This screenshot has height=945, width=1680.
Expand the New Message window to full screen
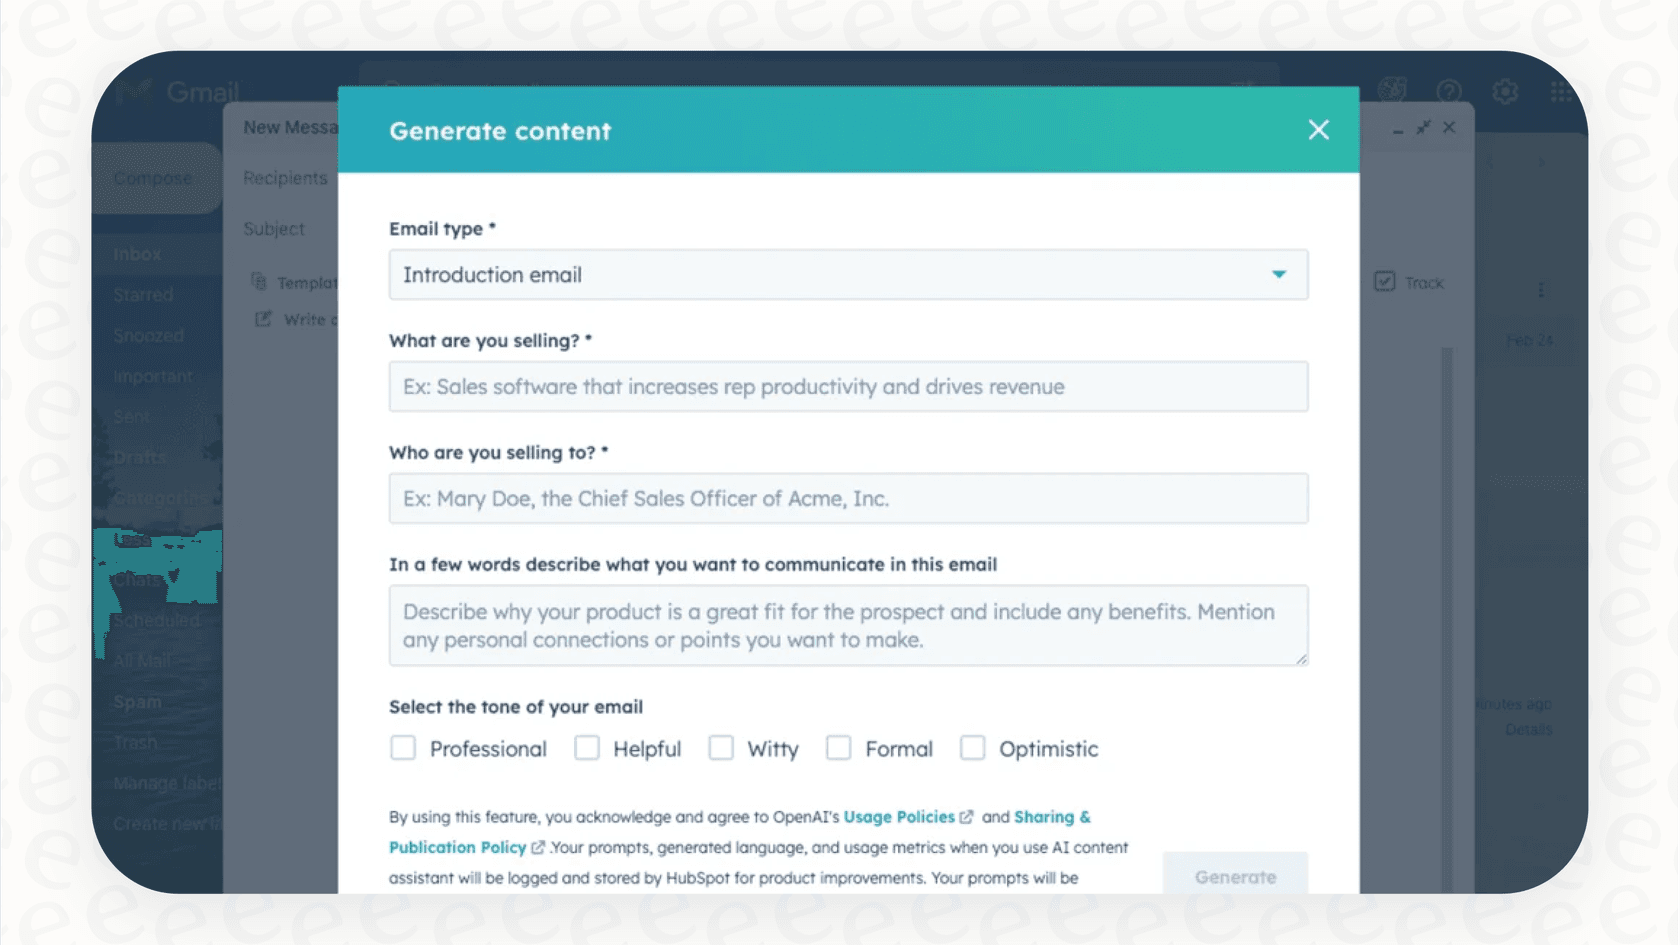click(x=1423, y=128)
